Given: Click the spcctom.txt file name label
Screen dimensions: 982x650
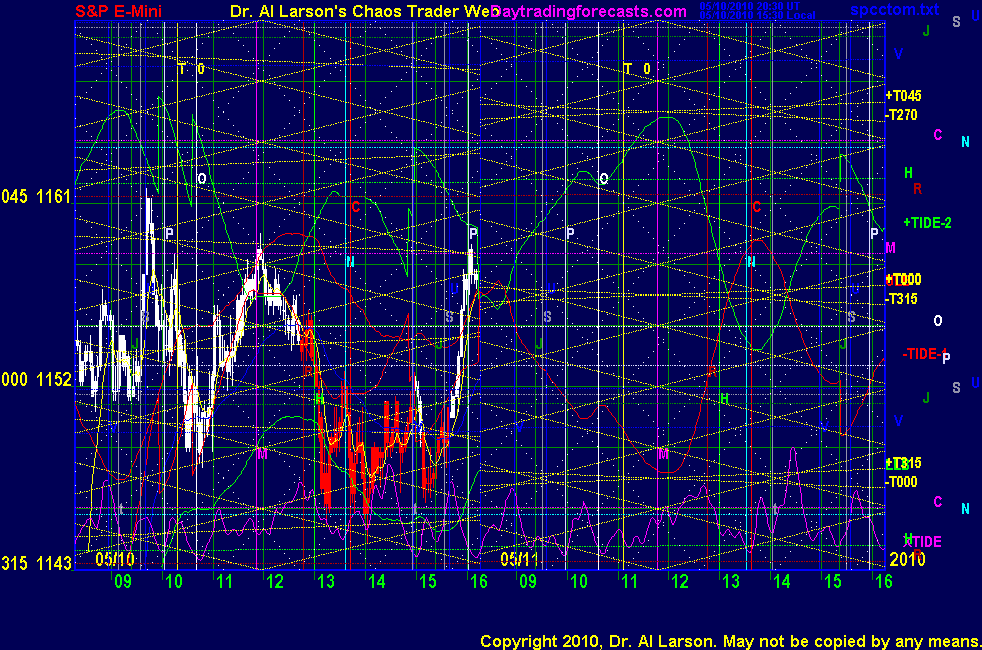Looking at the screenshot, I should (x=895, y=9).
